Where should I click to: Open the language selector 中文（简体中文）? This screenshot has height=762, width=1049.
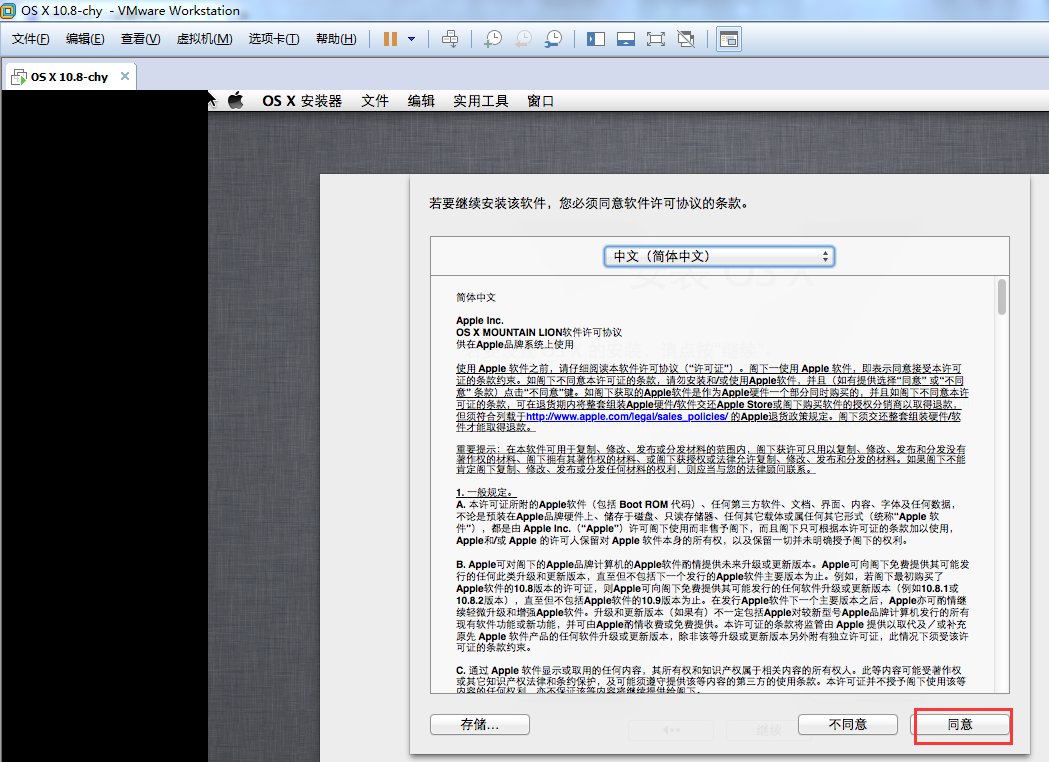point(719,256)
